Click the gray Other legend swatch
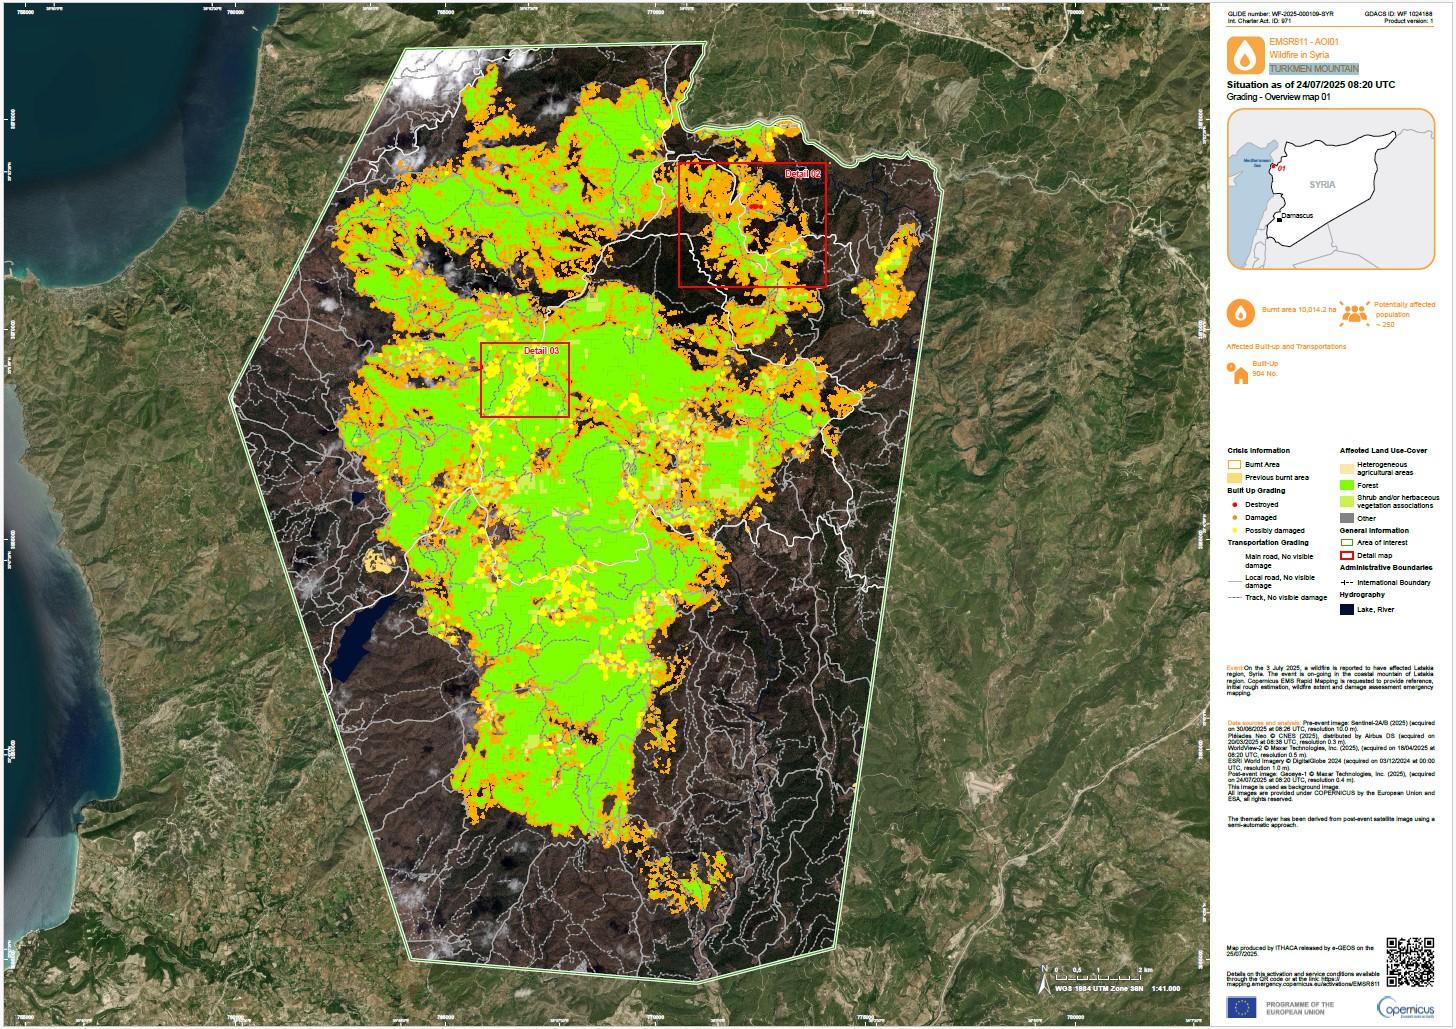The width and height of the screenshot is (1456, 1029). (x=1346, y=518)
